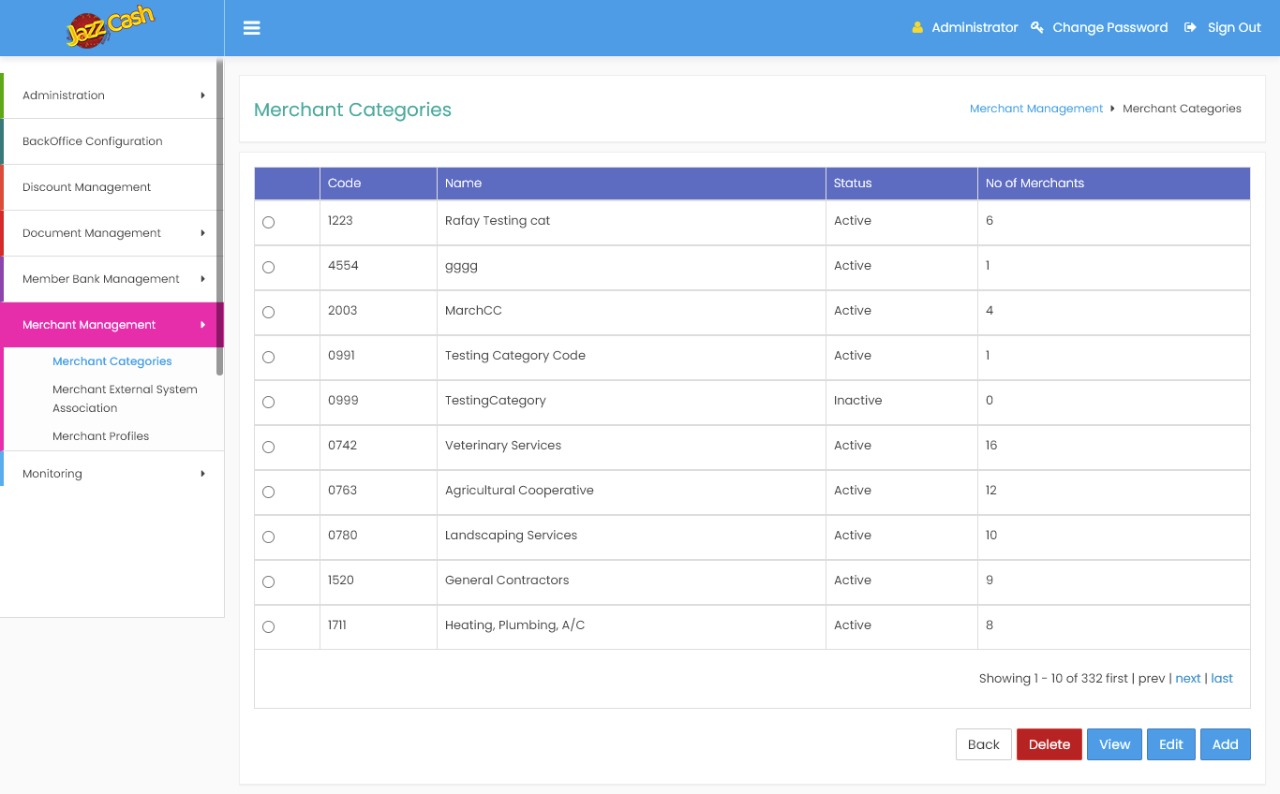
Task: Click the JazzCash logo
Action: [110, 27]
